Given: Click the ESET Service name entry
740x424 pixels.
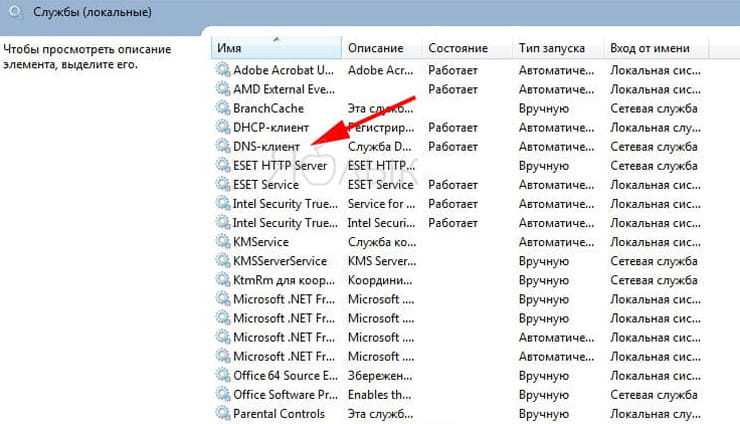Looking at the screenshot, I should [x=266, y=185].
